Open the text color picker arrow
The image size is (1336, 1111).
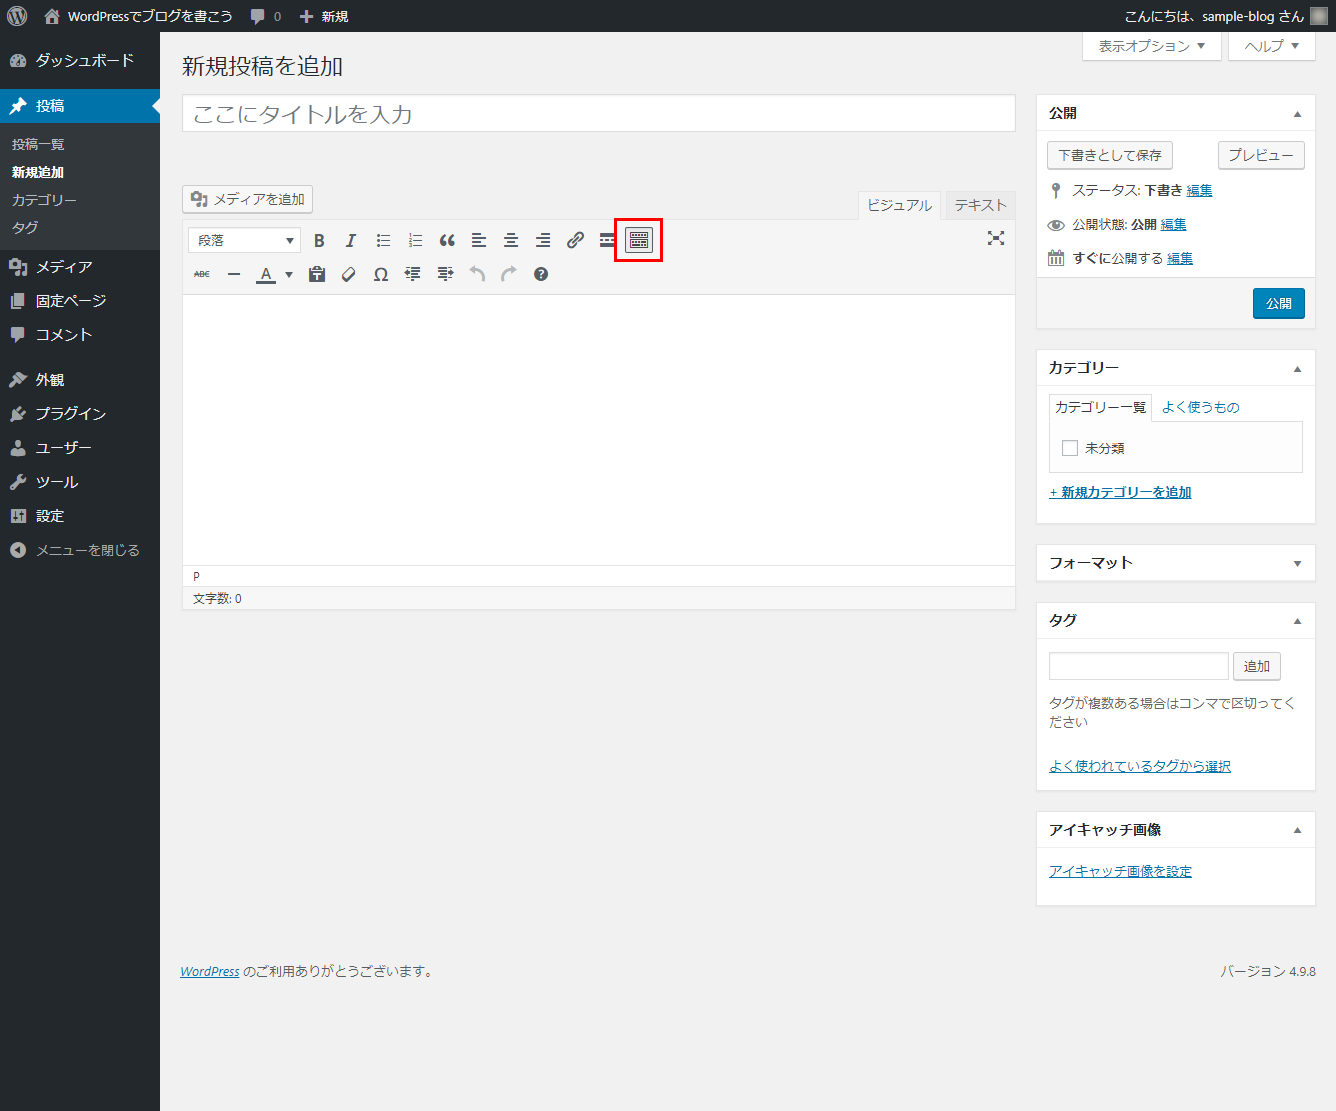coord(289,274)
